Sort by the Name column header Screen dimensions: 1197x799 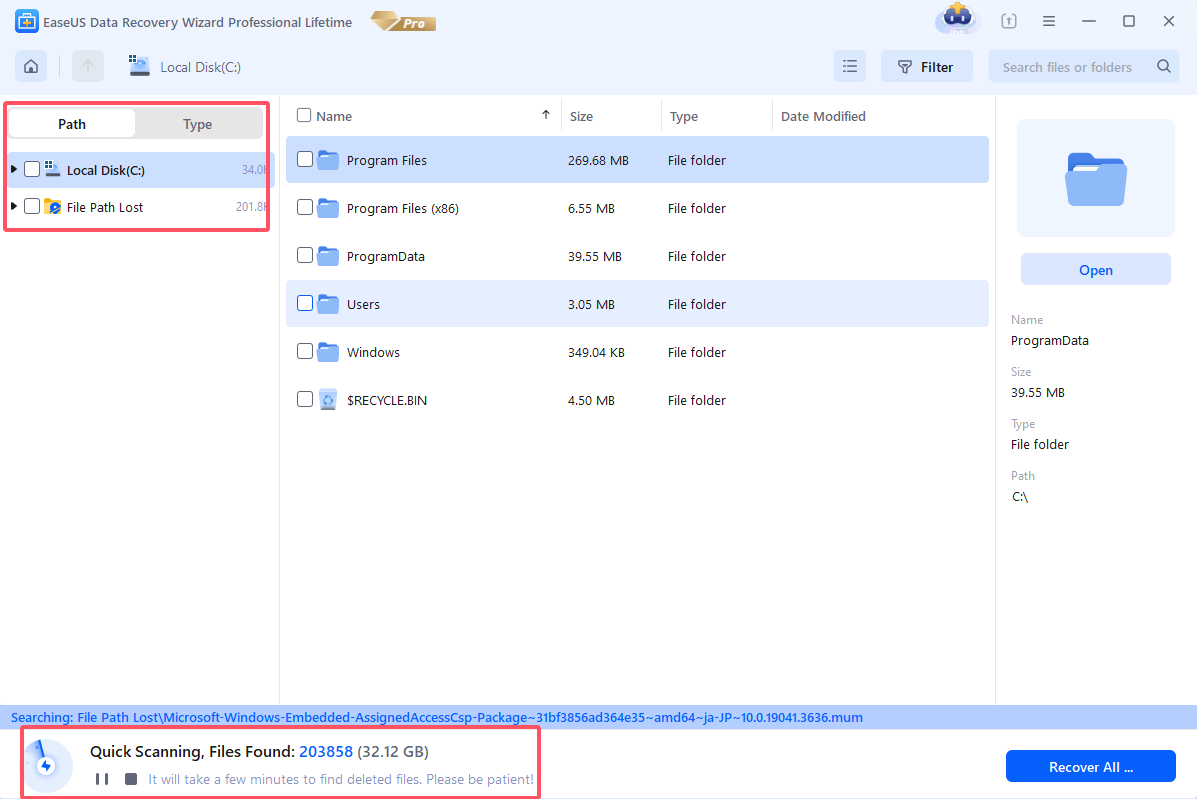[334, 116]
